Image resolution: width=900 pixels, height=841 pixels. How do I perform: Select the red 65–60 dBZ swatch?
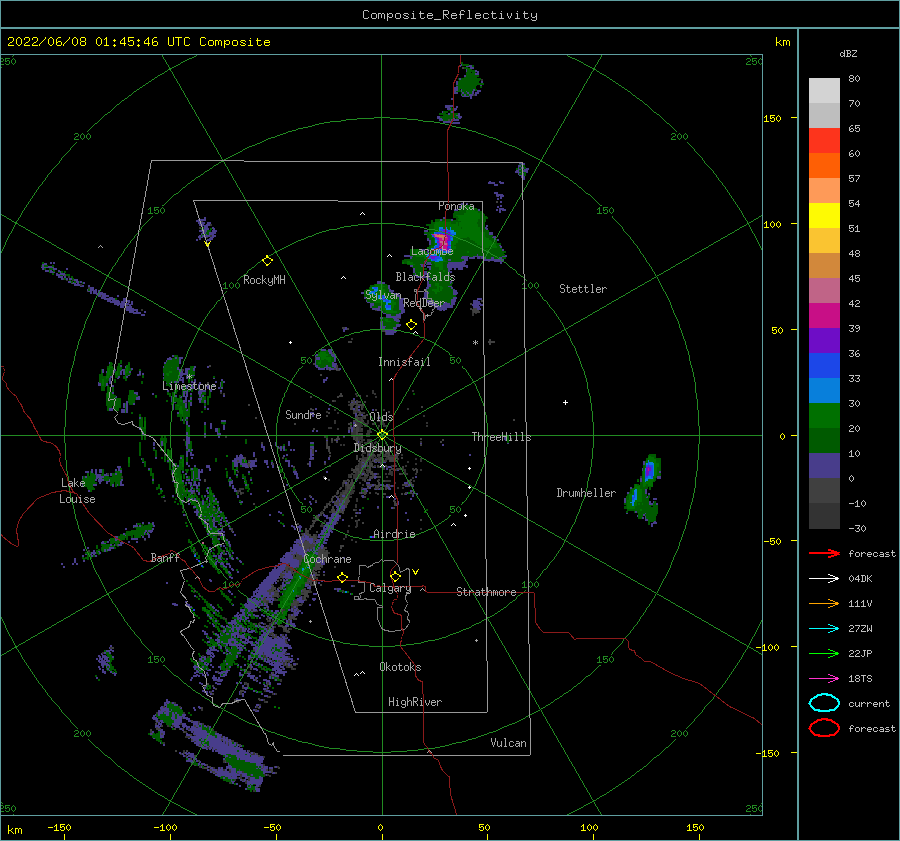pos(824,141)
